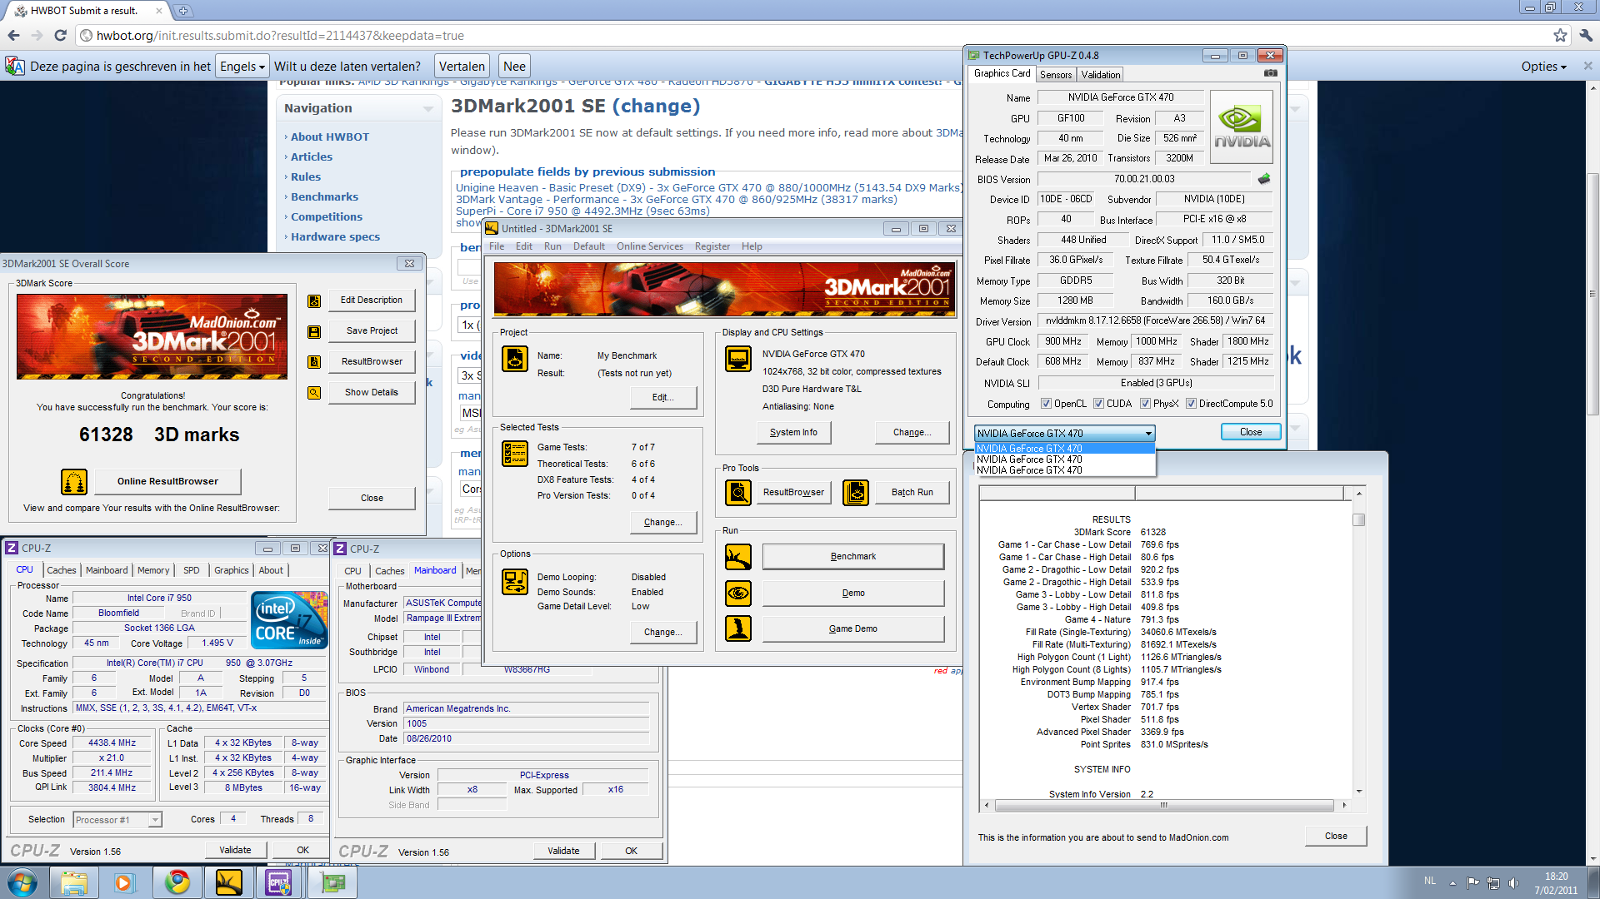
Task: Click the Options settings icon in 3DMark2001
Action: coord(515,581)
